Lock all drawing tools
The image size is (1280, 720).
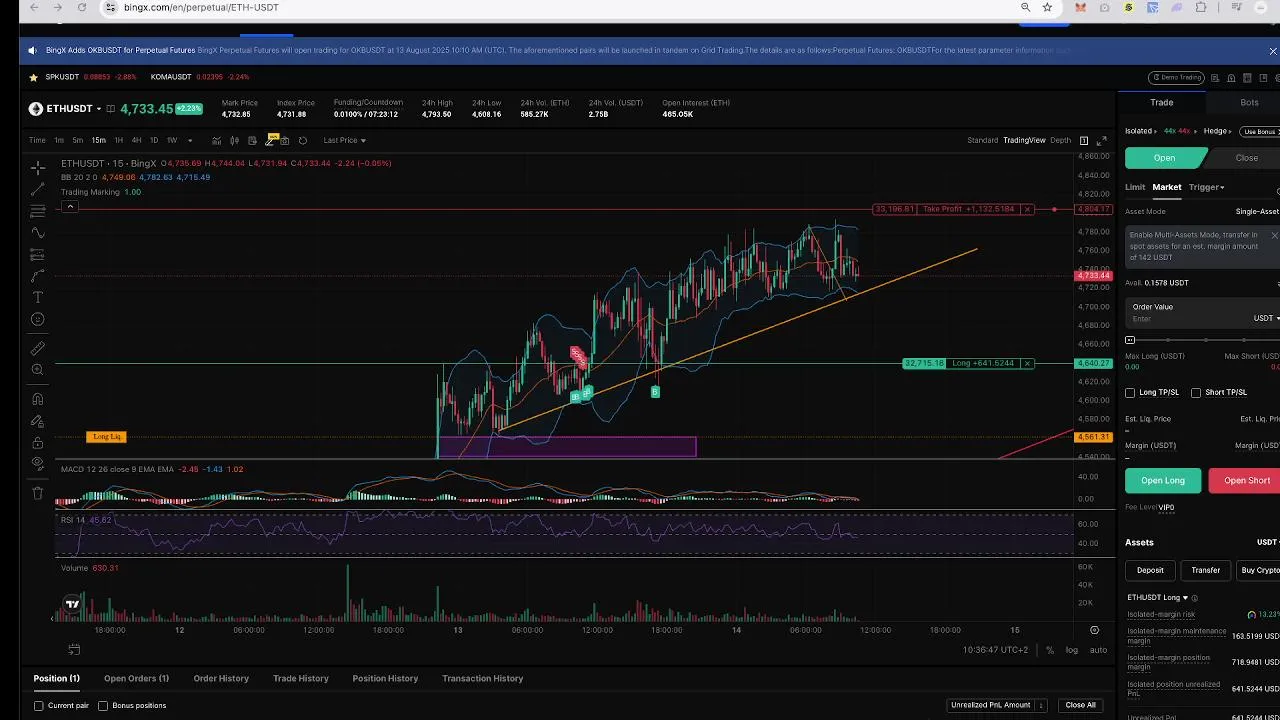pos(38,443)
